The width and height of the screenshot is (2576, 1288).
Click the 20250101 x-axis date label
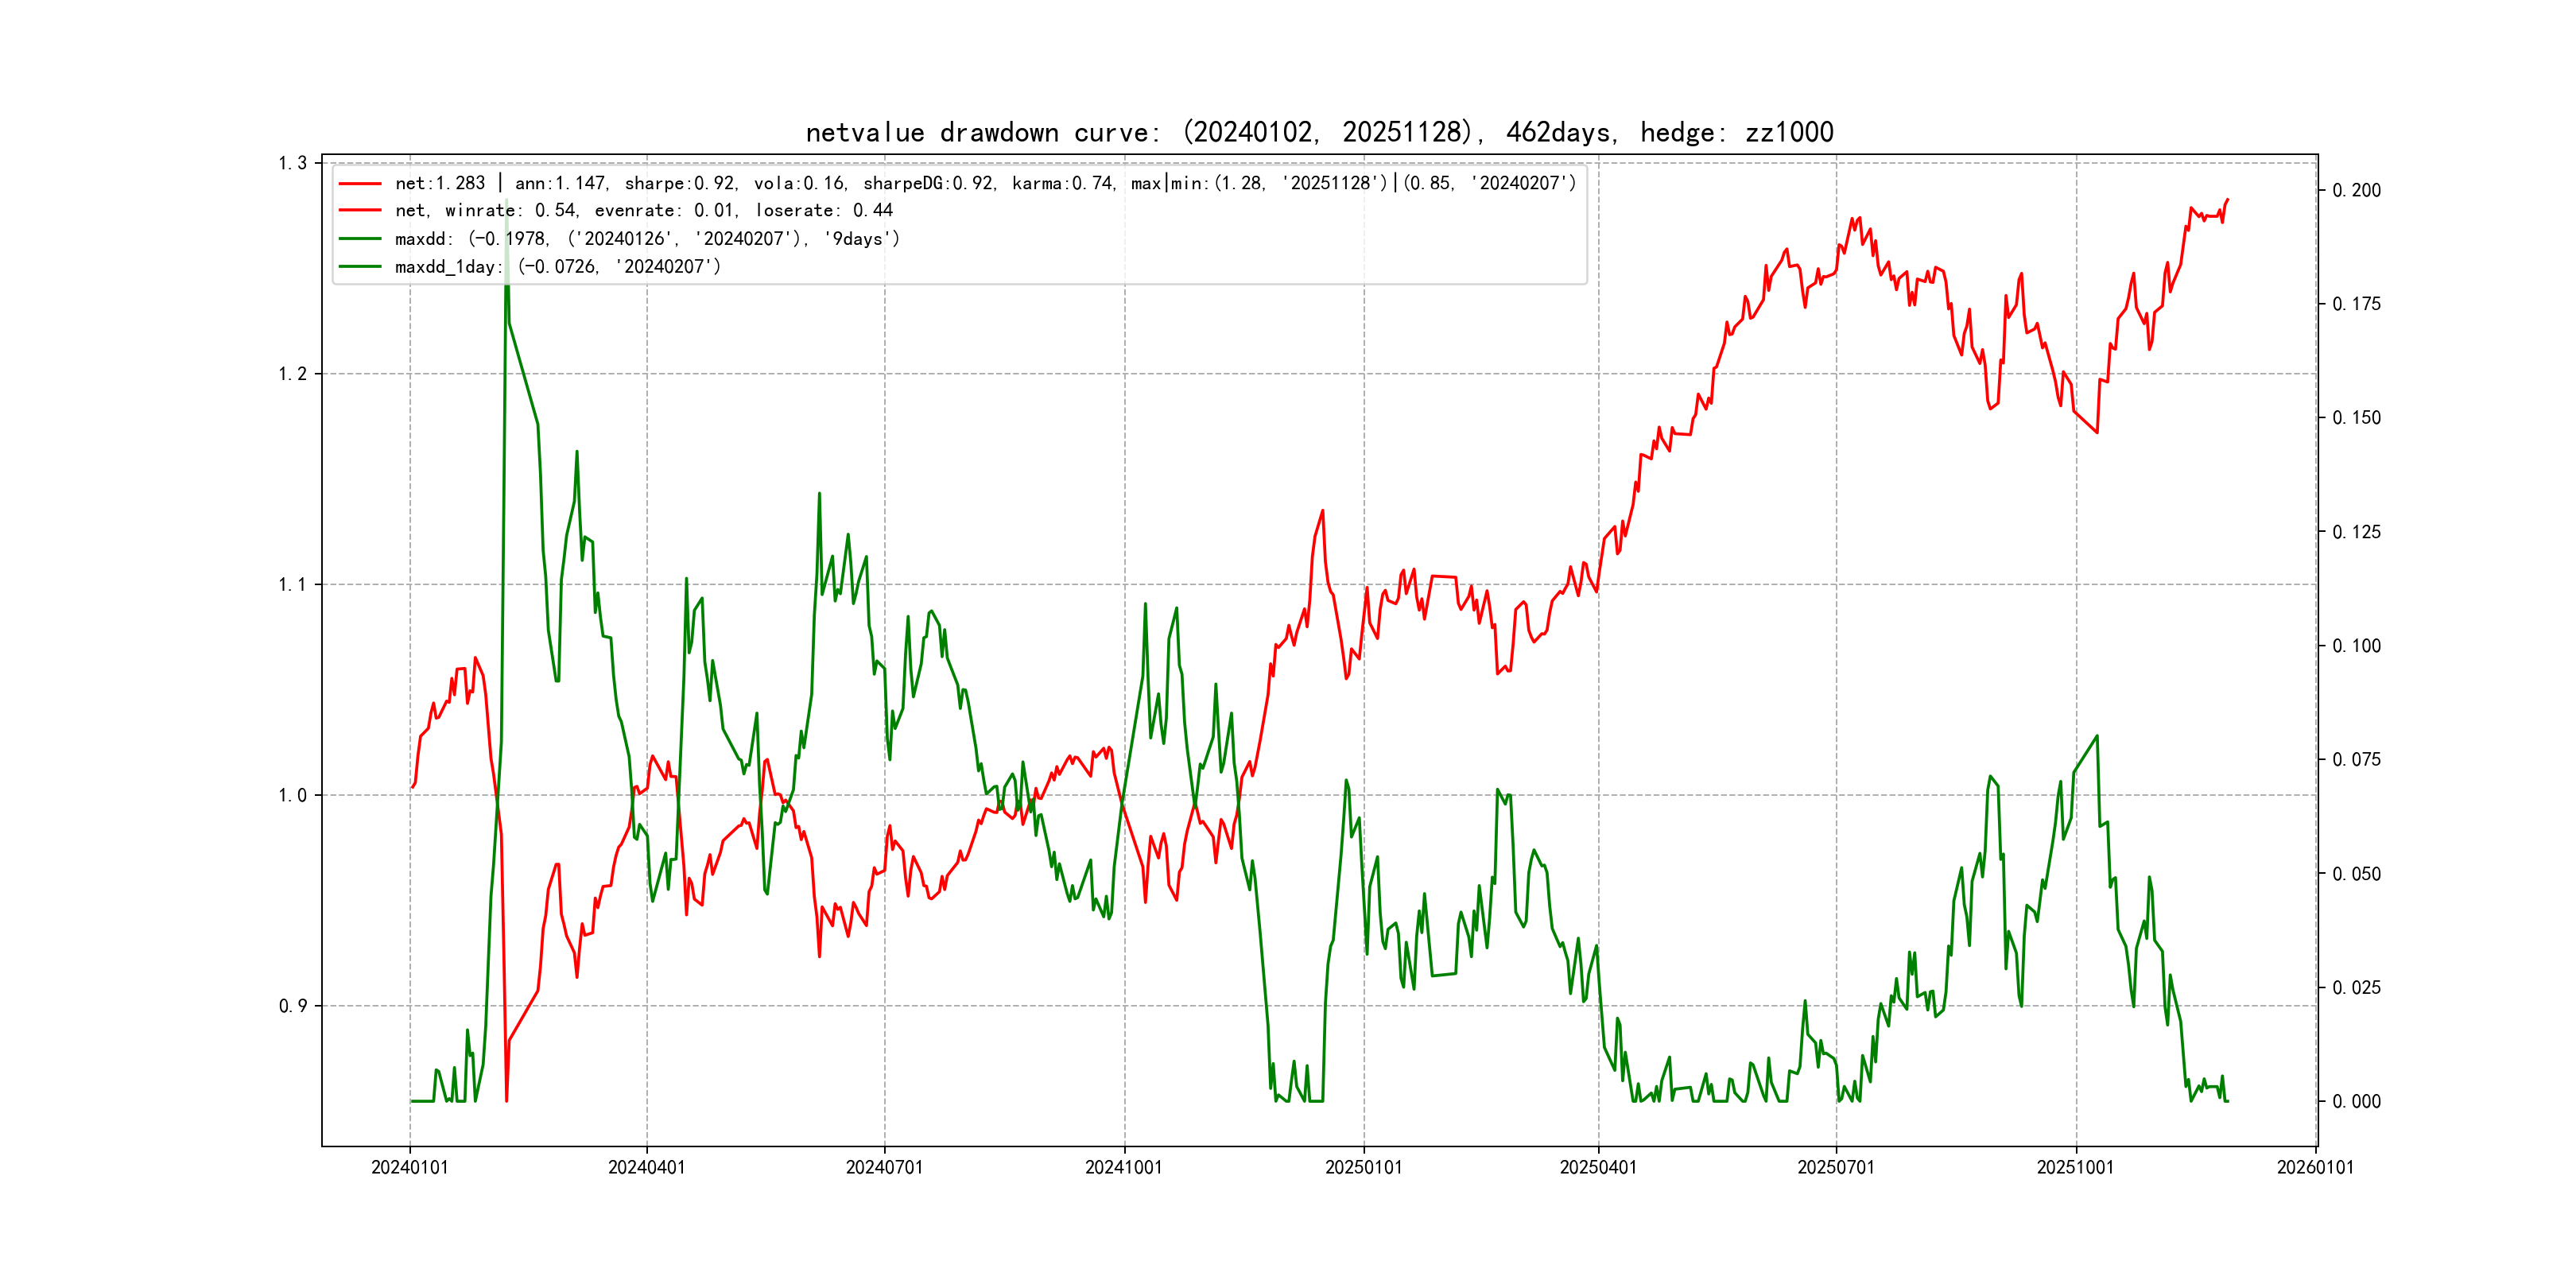[1363, 1168]
